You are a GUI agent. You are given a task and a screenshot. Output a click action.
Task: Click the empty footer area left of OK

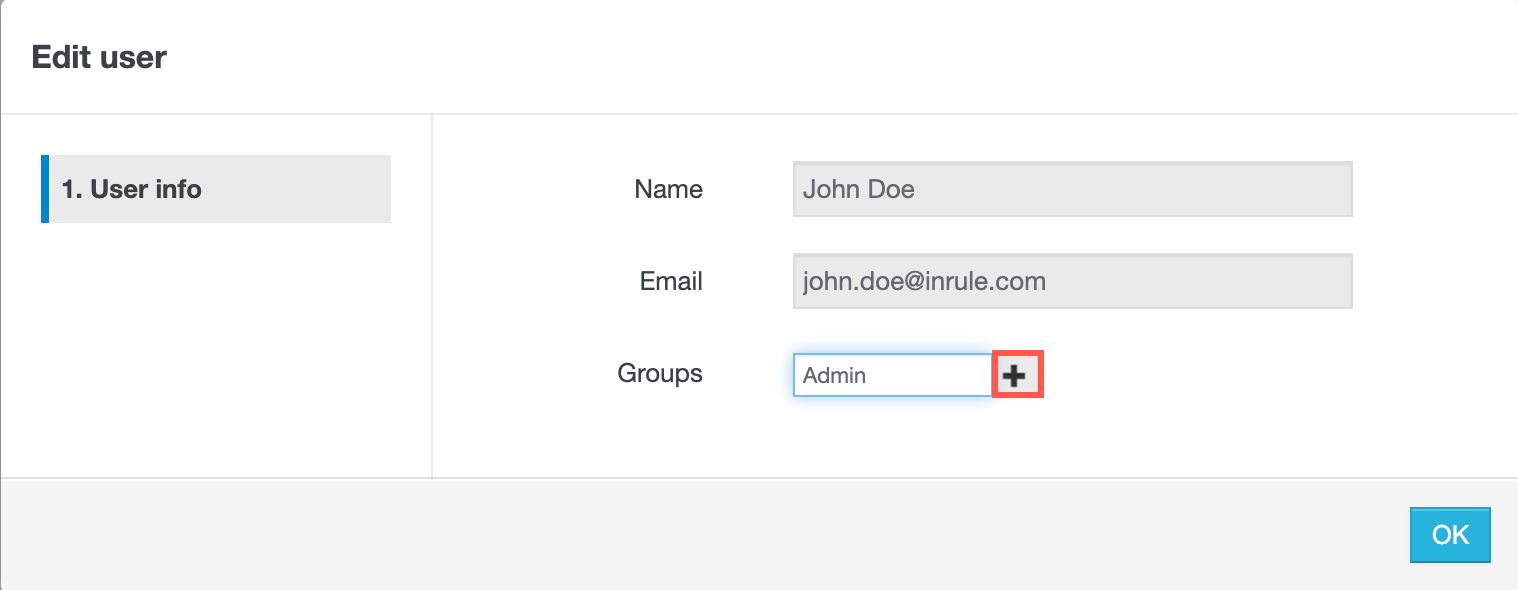pyautogui.click(x=700, y=534)
